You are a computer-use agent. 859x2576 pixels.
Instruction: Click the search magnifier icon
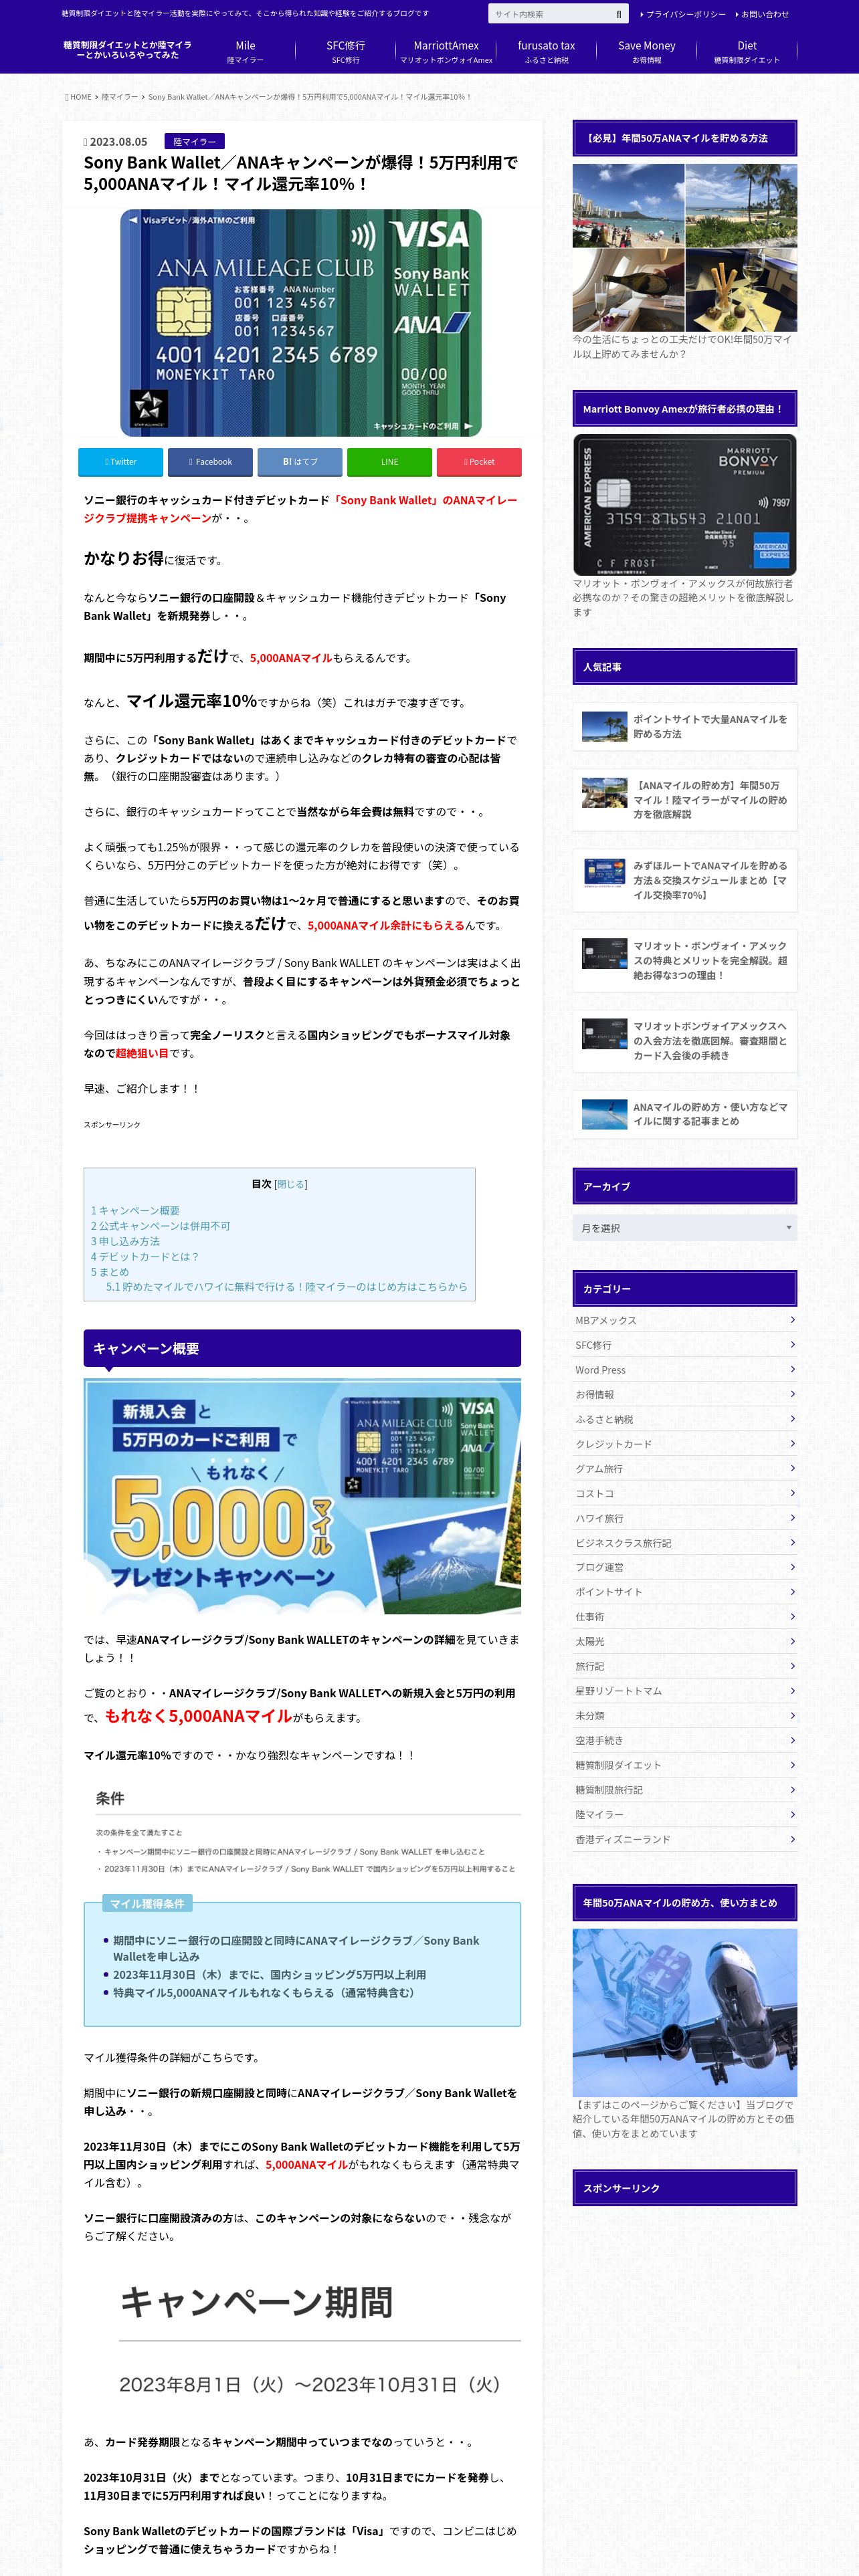pyautogui.click(x=618, y=14)
